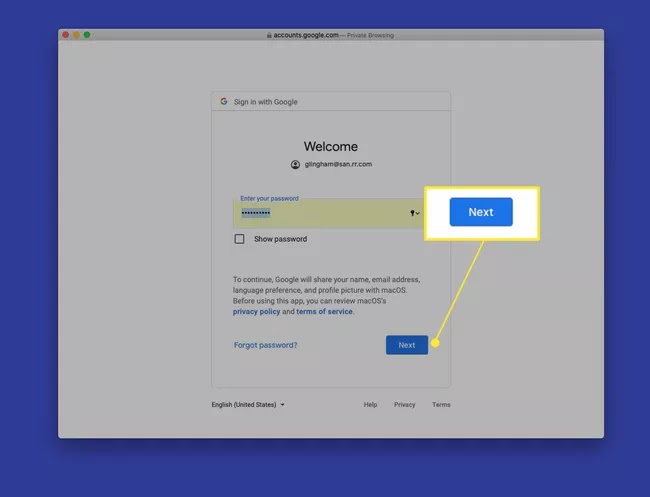Click the accounts.google.com address text
The height and width of the screenshot is (497, 650).
[306, 35]
